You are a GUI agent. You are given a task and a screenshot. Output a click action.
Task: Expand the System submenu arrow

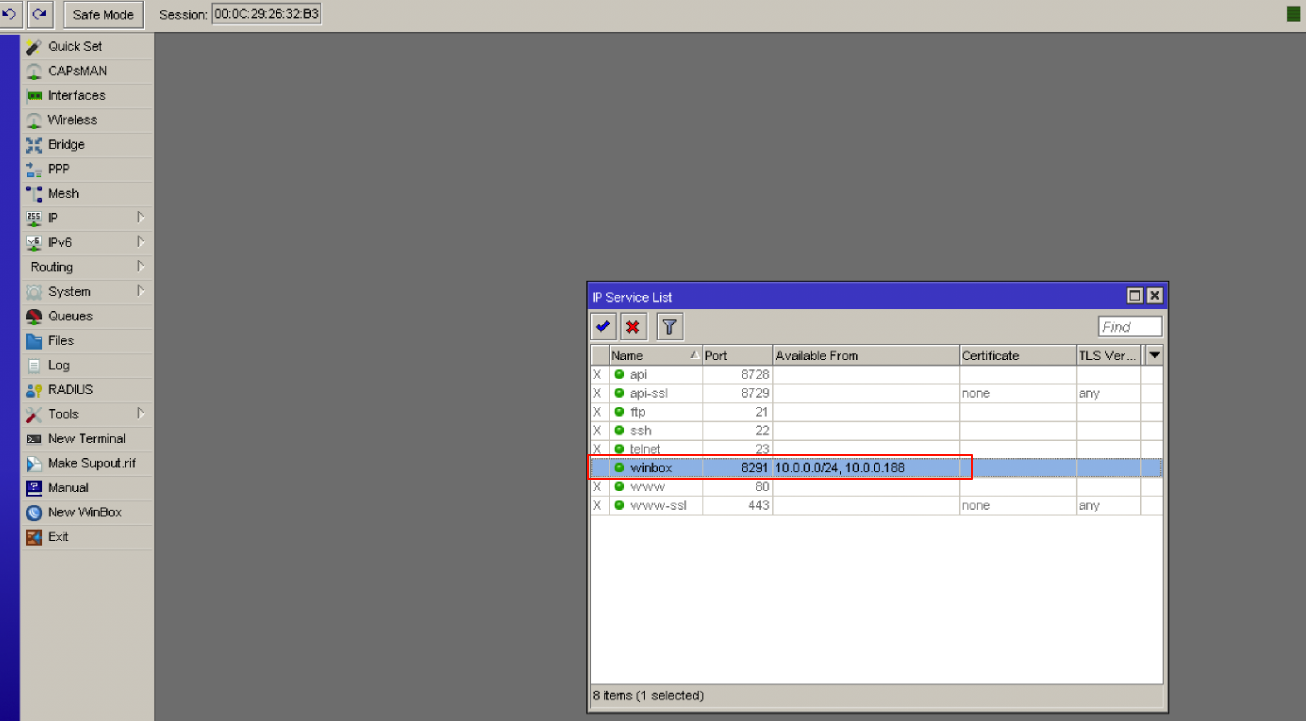141,291
